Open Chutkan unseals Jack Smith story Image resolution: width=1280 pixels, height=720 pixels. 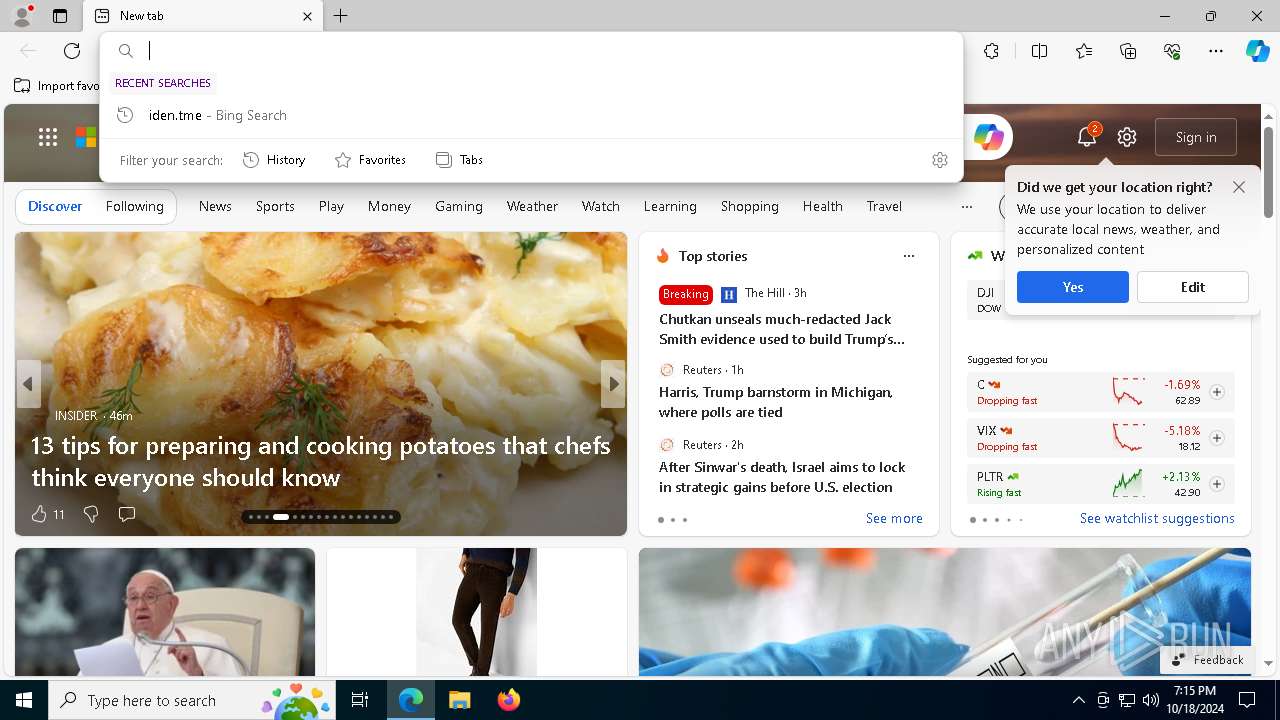pos(782,329)
